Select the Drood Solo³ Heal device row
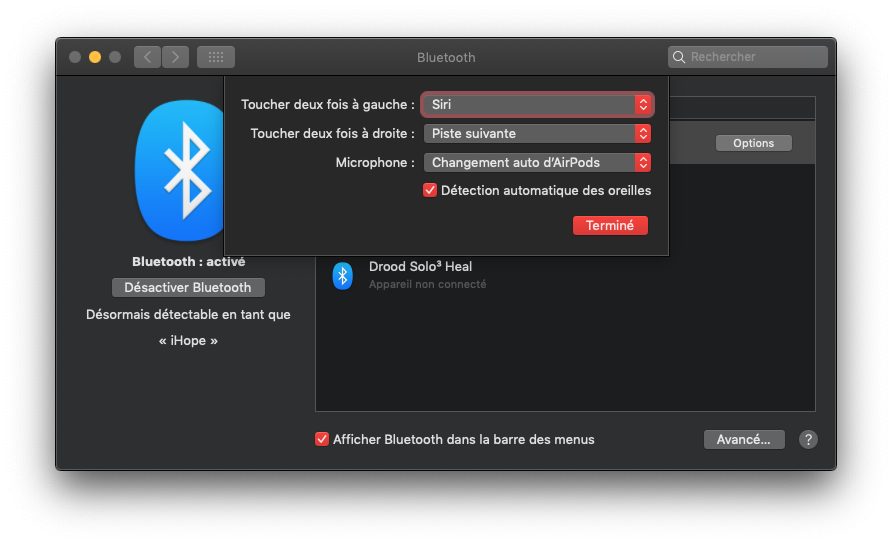Image resolution: width=892 pixels, height=544 pixels. (565, 275)
